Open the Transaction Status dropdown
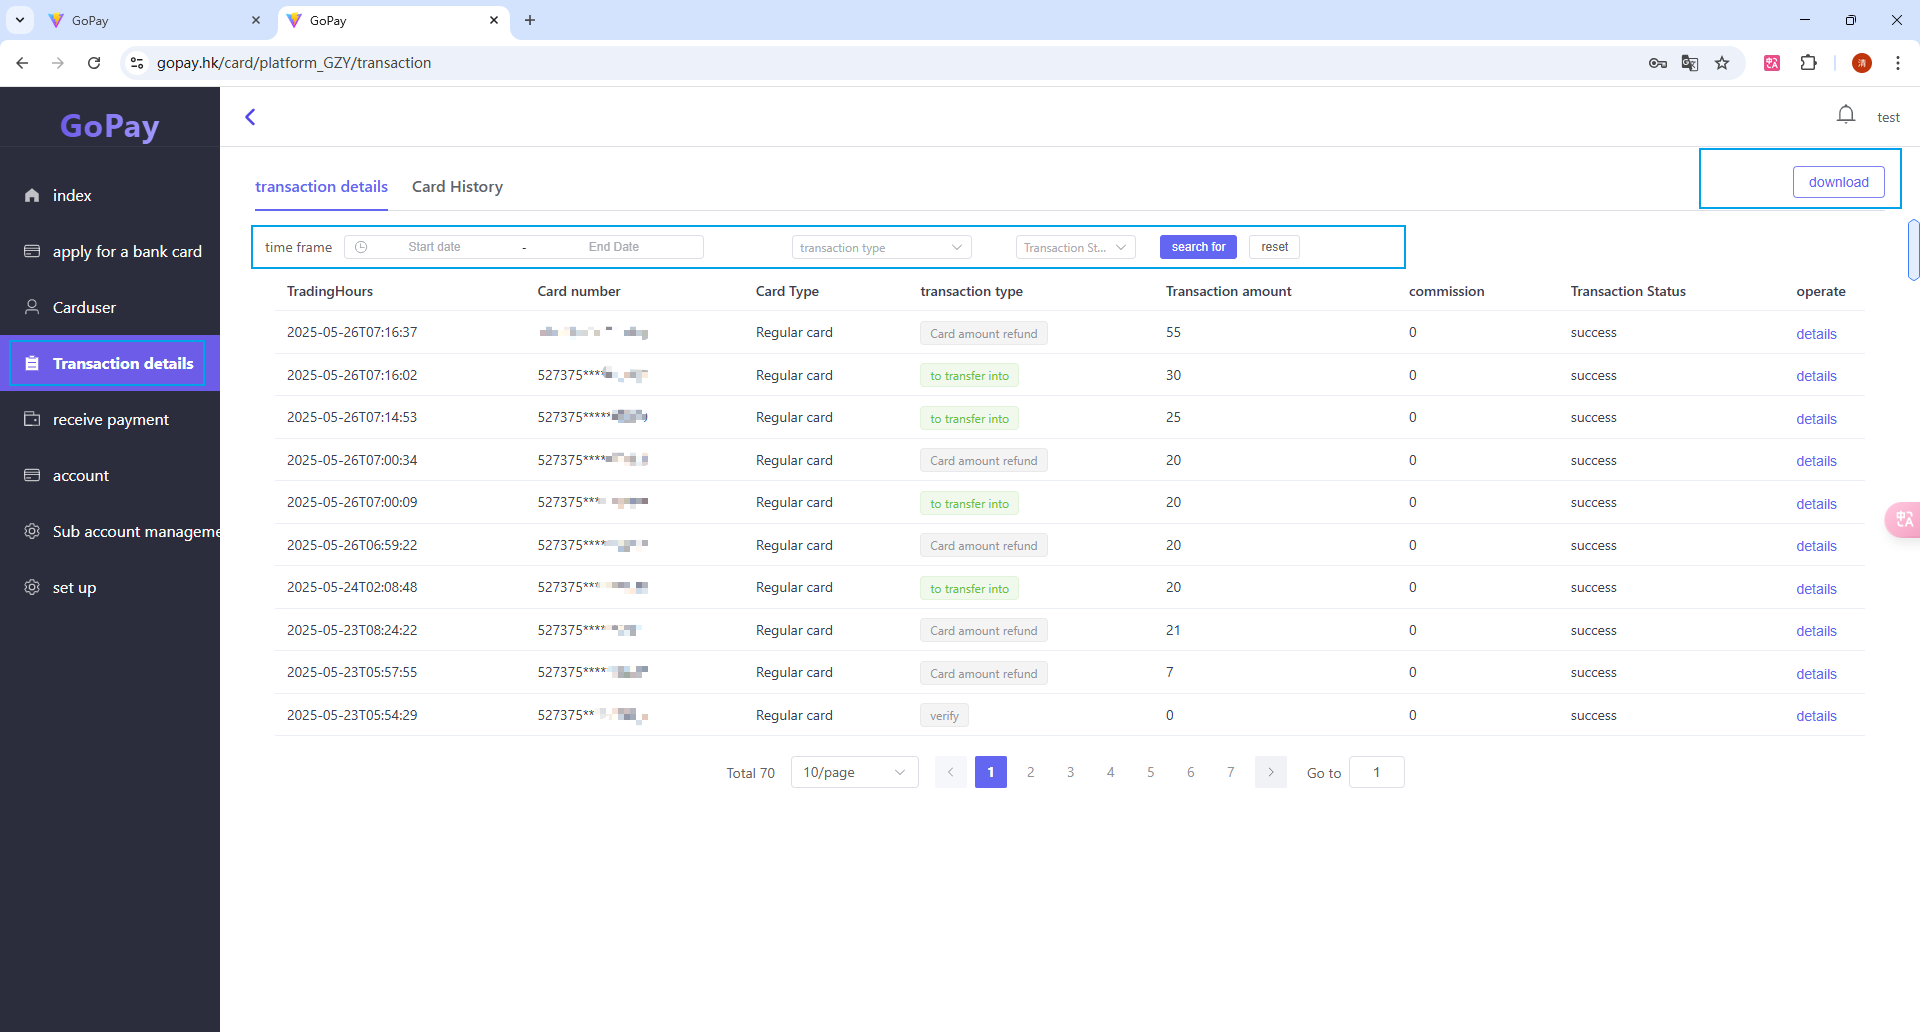 pos(1075,247)
